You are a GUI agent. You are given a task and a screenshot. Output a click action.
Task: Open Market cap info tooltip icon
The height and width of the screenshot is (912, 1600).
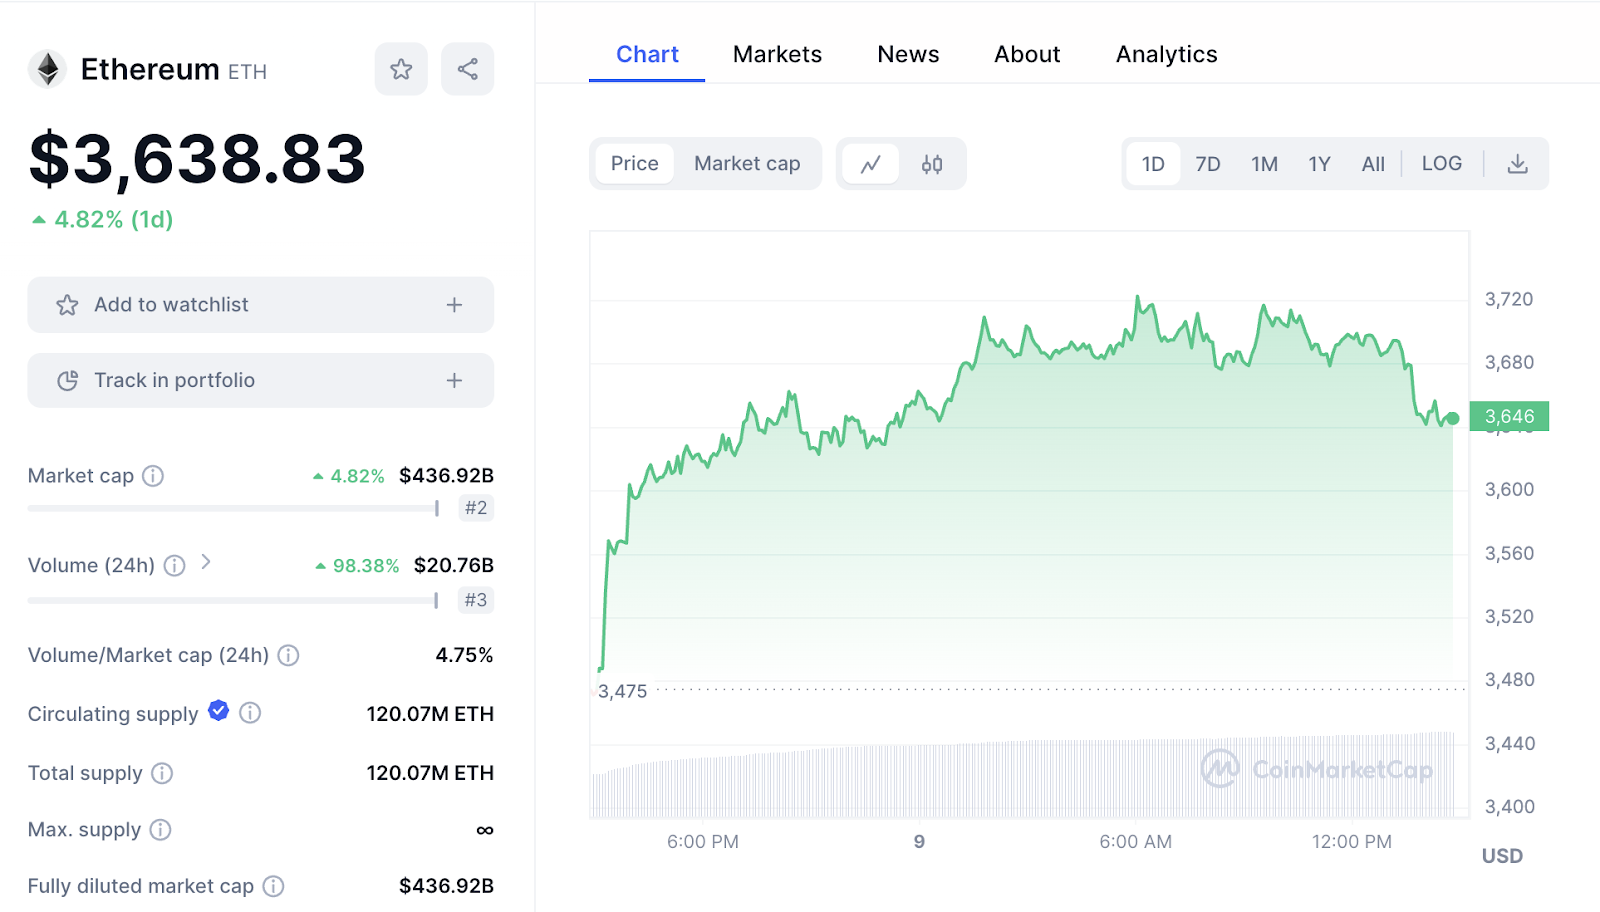pyautogui.click(x=153, y=476)
